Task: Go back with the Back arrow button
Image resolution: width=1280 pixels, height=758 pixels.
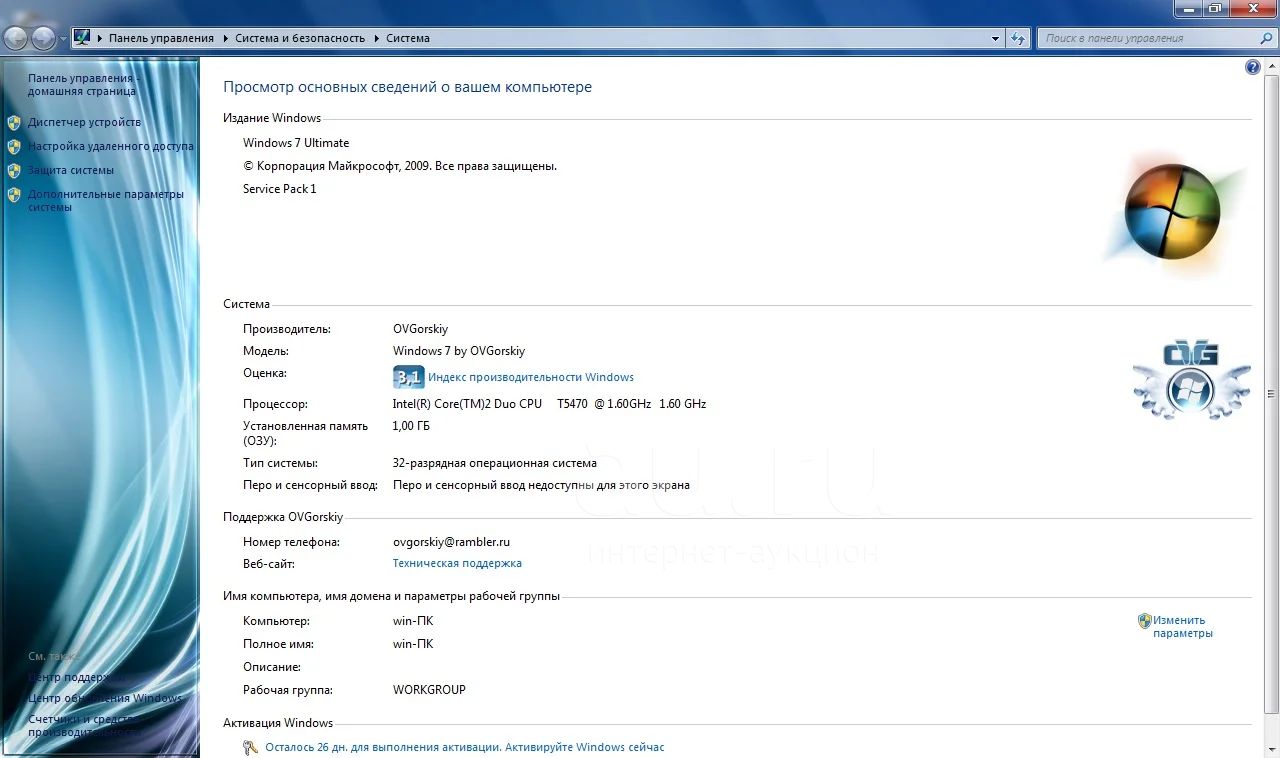Action: [16, 39]
